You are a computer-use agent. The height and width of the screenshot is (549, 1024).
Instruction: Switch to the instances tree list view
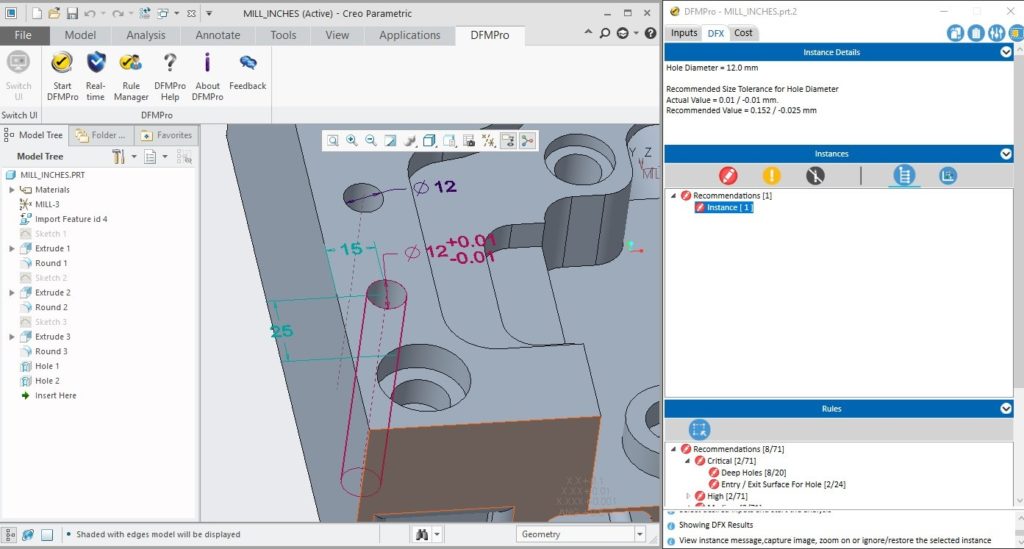(x=904, y=176)
